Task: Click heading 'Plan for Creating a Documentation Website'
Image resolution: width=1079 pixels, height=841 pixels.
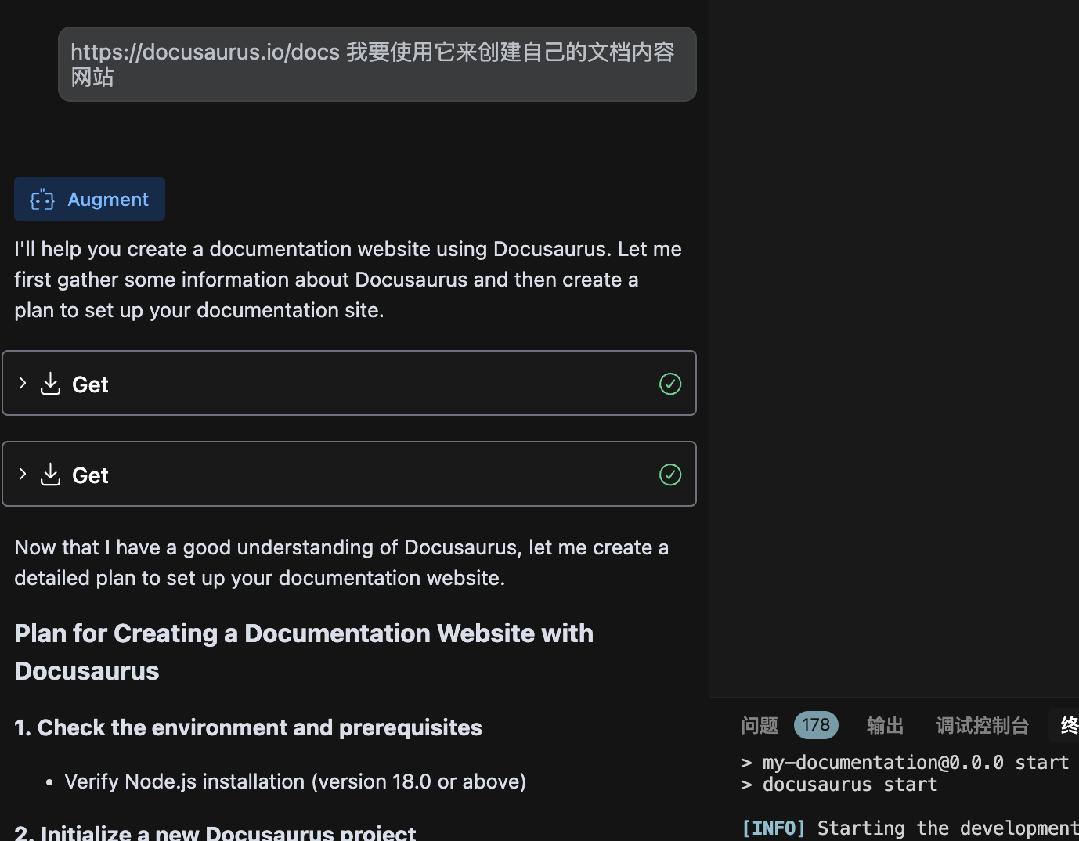Action: click(304, 651)
